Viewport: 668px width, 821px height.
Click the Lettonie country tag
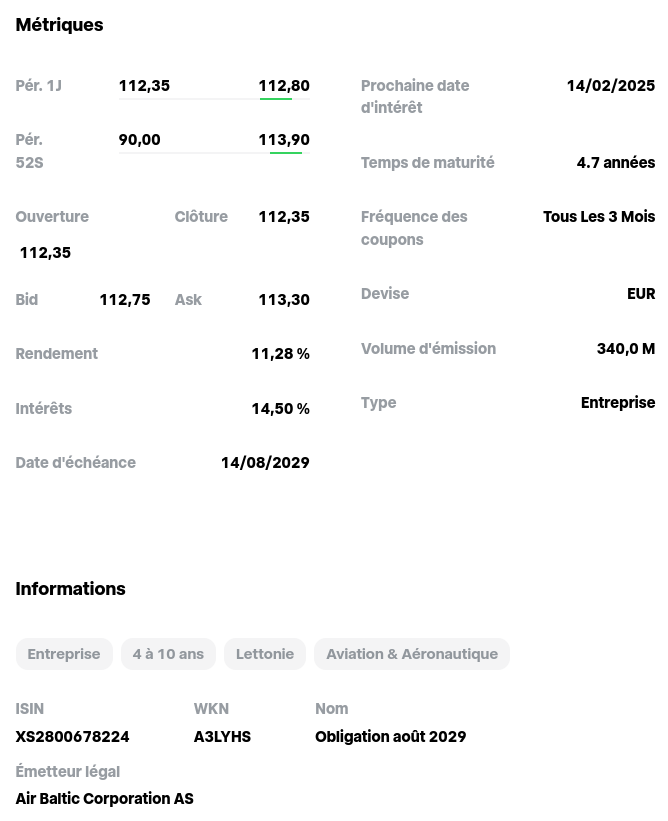264,653
